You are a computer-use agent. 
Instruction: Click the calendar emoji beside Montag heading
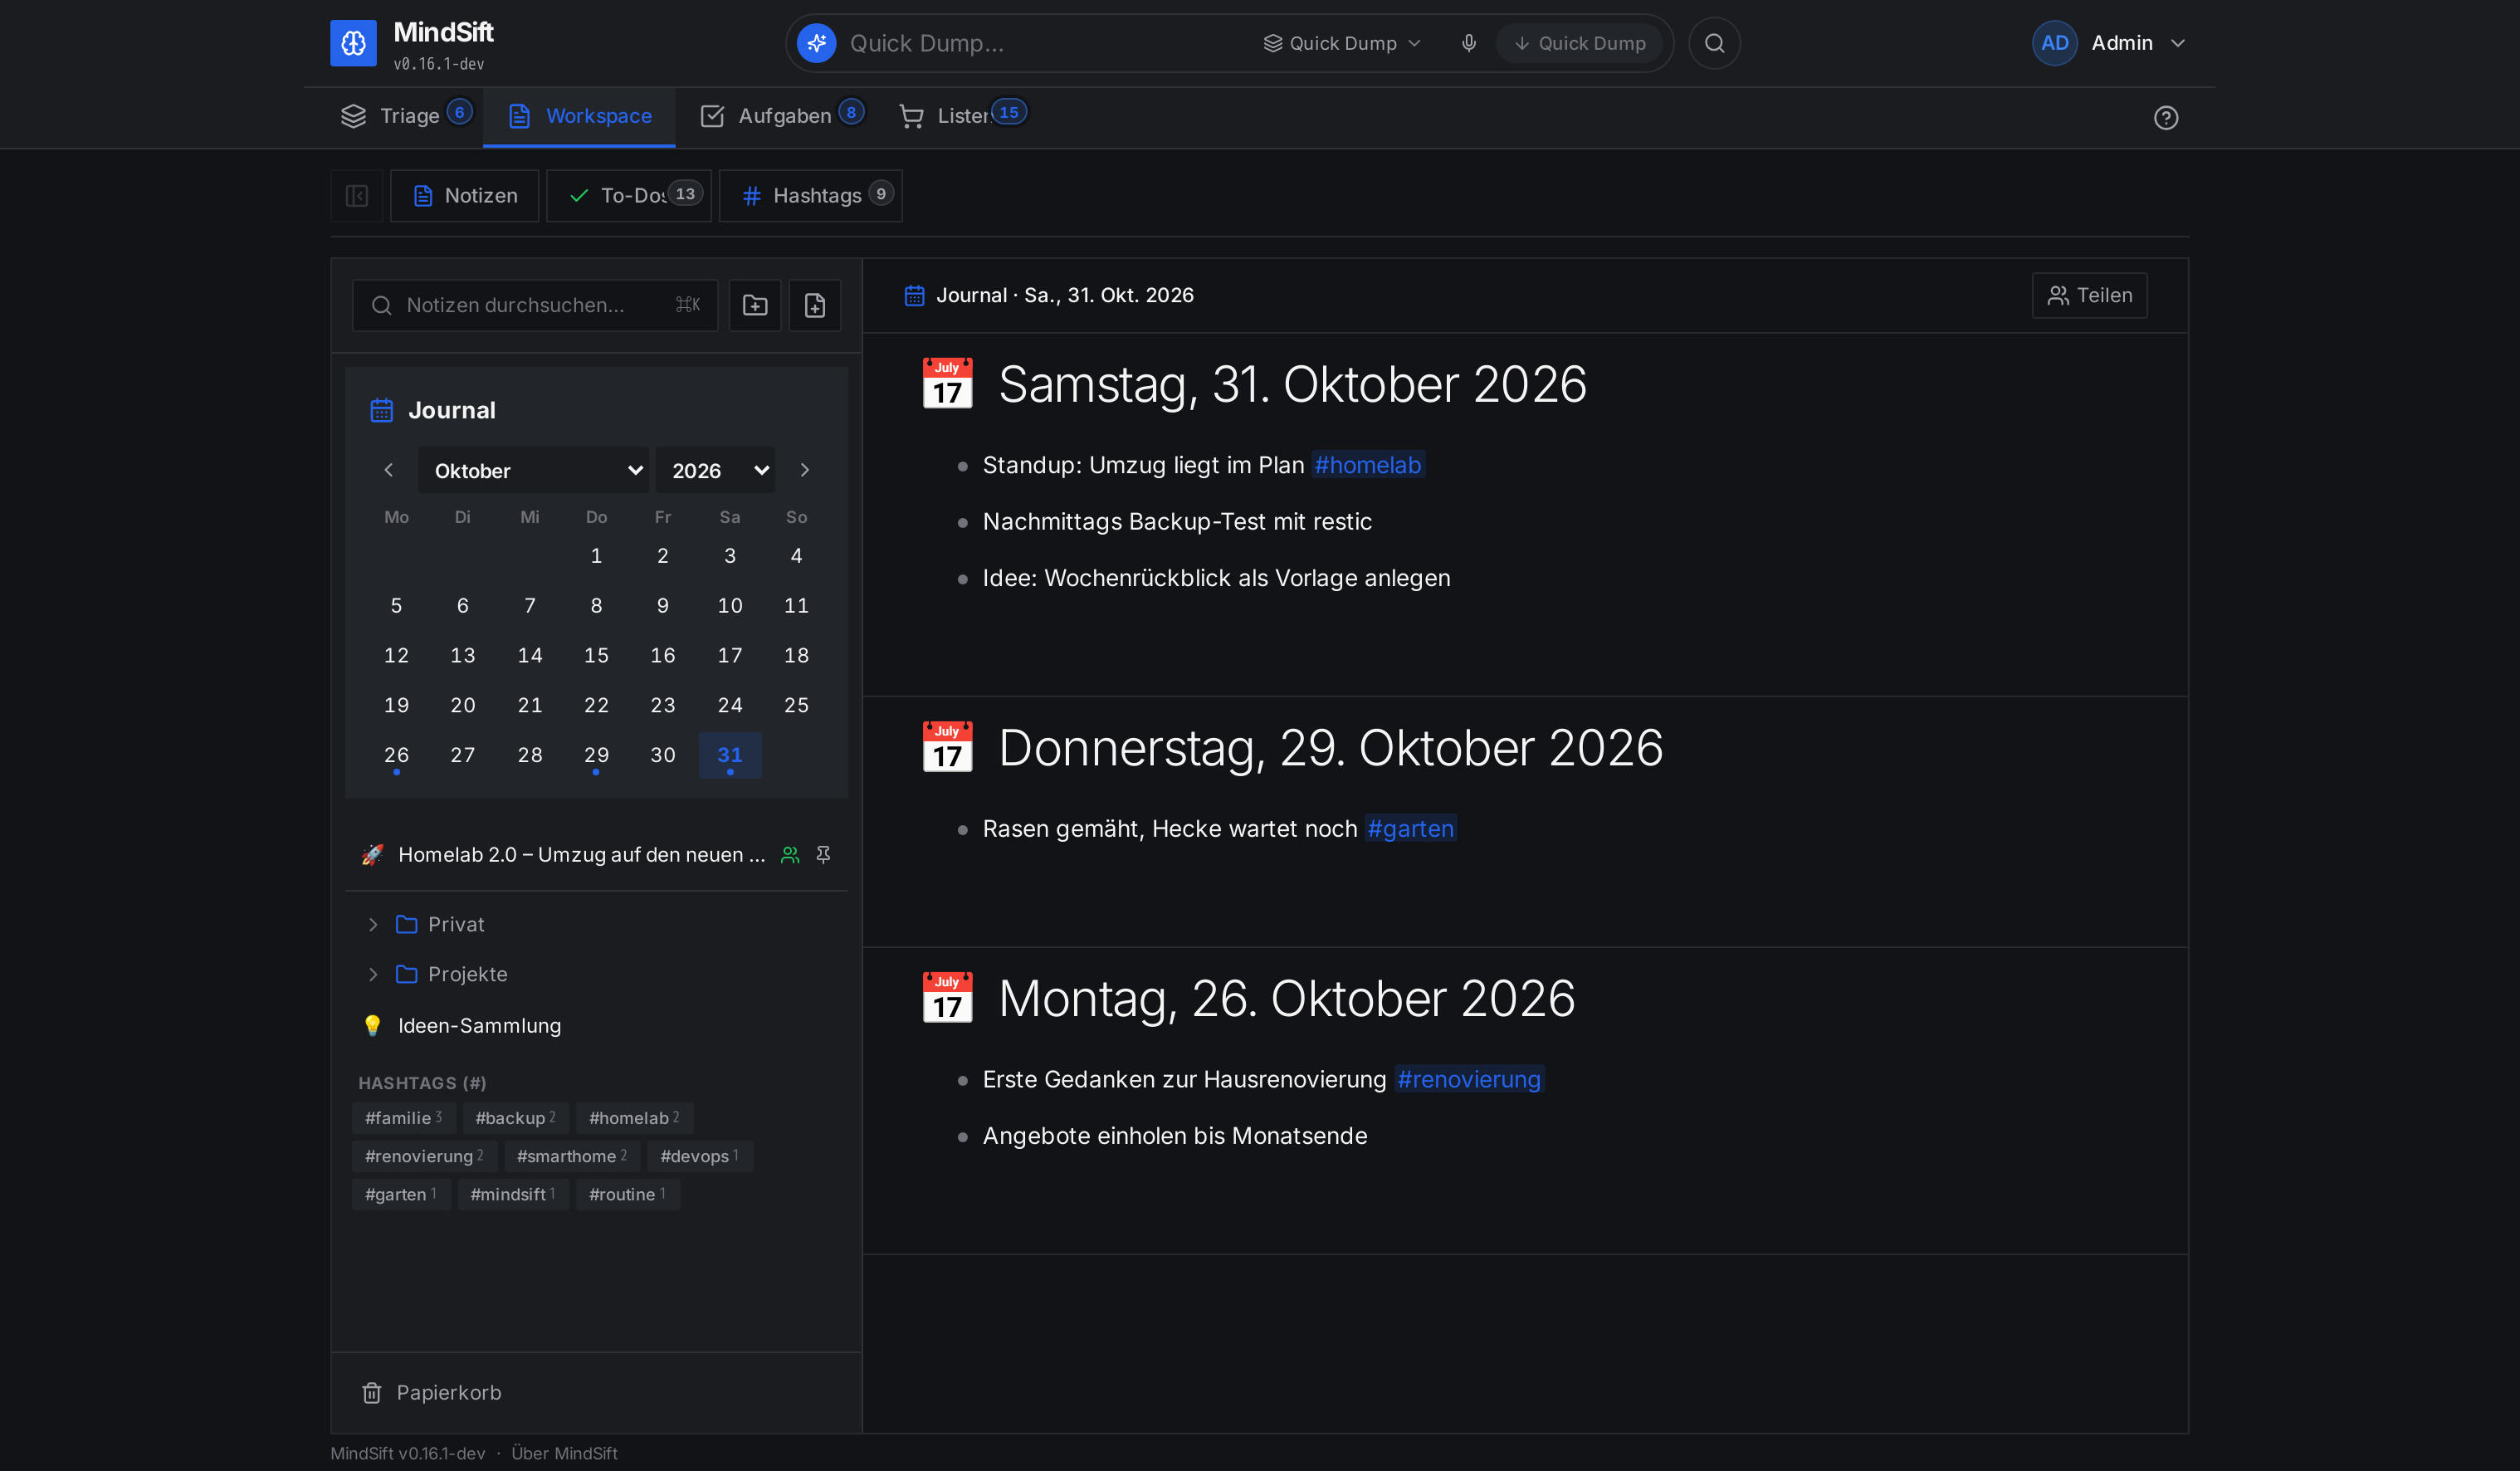tap(947, 998)
